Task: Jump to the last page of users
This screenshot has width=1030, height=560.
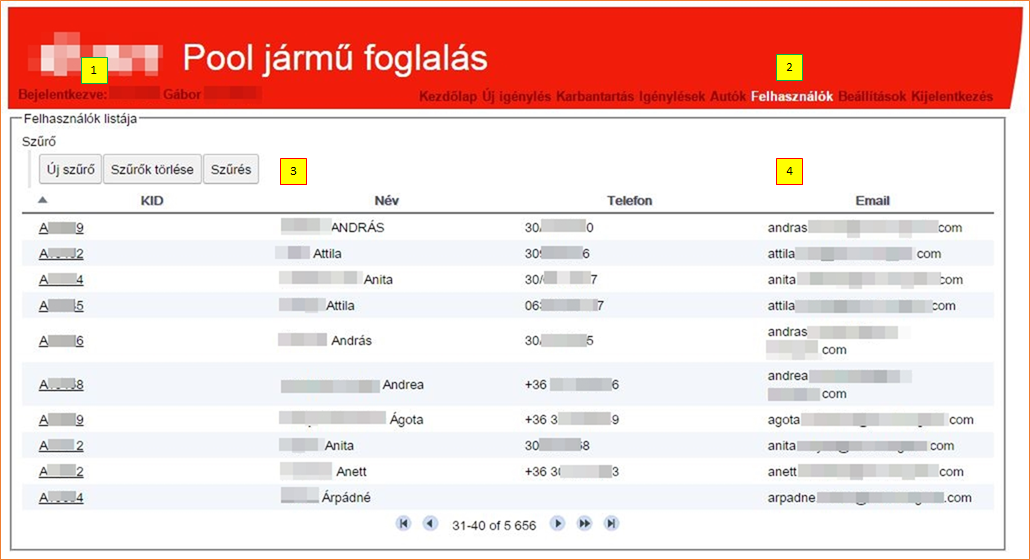Action: coord(611,523)
